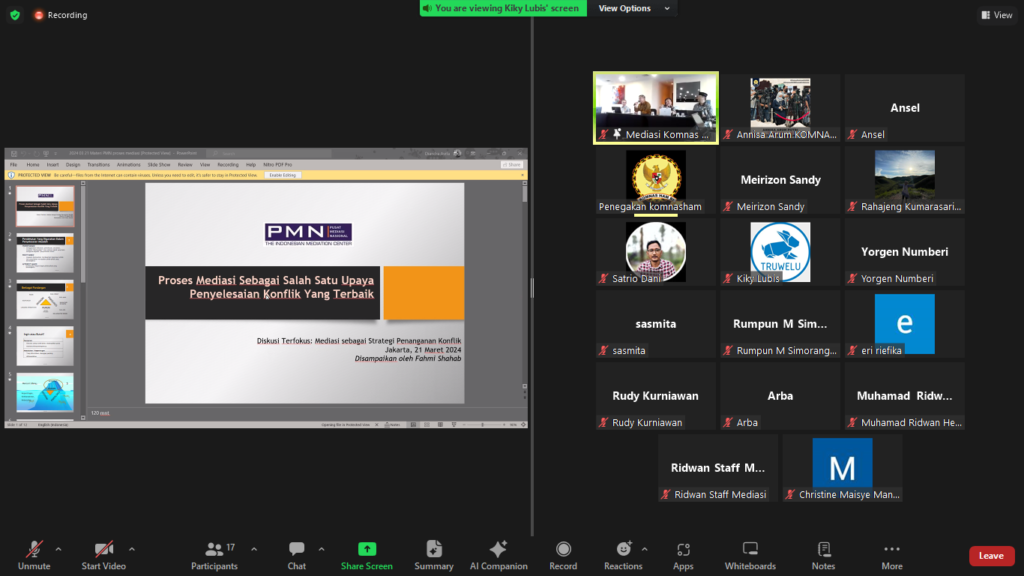
Task: Click the Recording indicator
Action: (x=61, y=14)
